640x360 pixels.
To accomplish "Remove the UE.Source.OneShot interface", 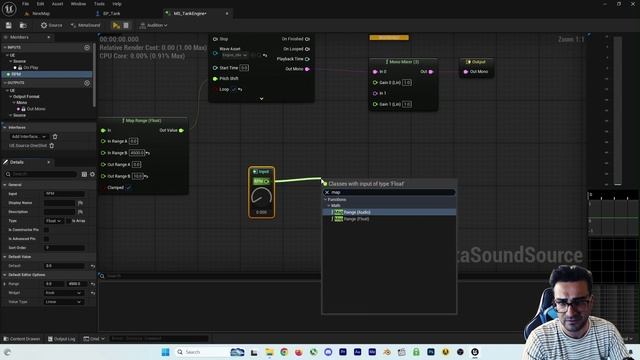I will 52,145.
